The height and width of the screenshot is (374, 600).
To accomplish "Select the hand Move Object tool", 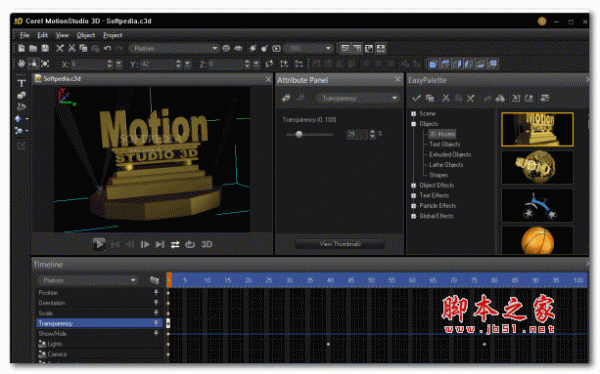I will [x=21, y=64].
